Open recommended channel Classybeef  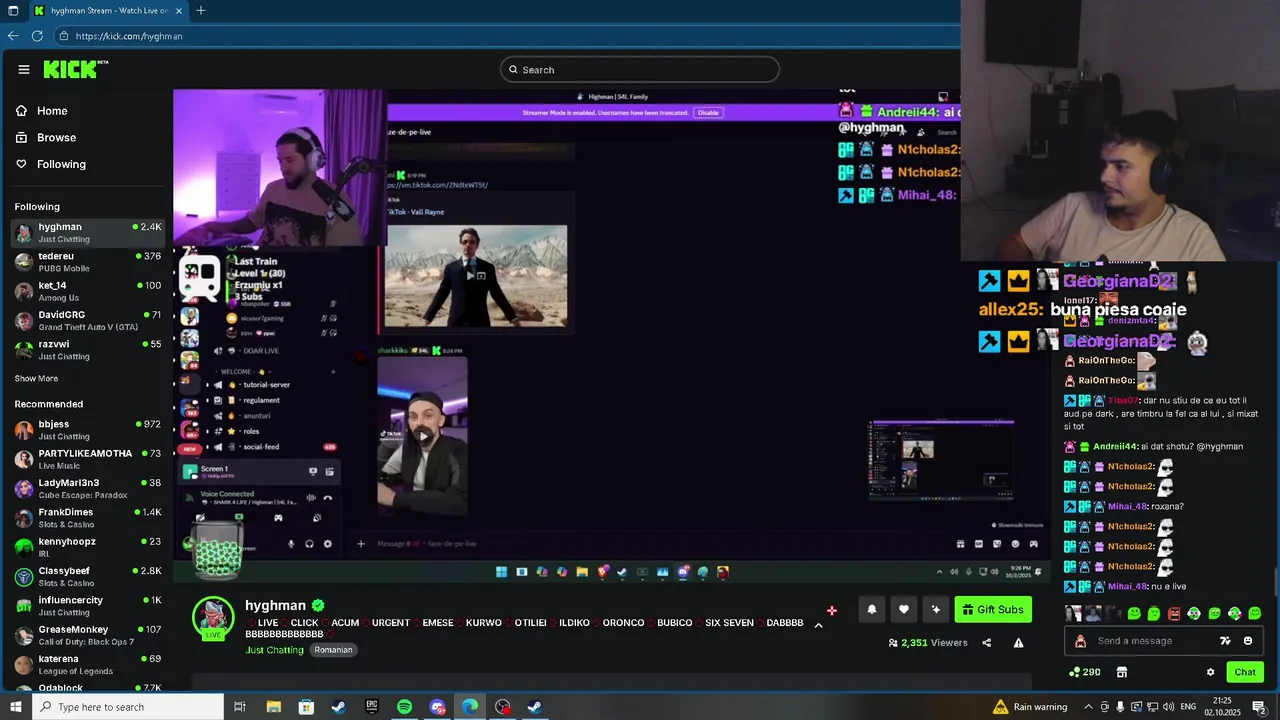tap(87, 576)
